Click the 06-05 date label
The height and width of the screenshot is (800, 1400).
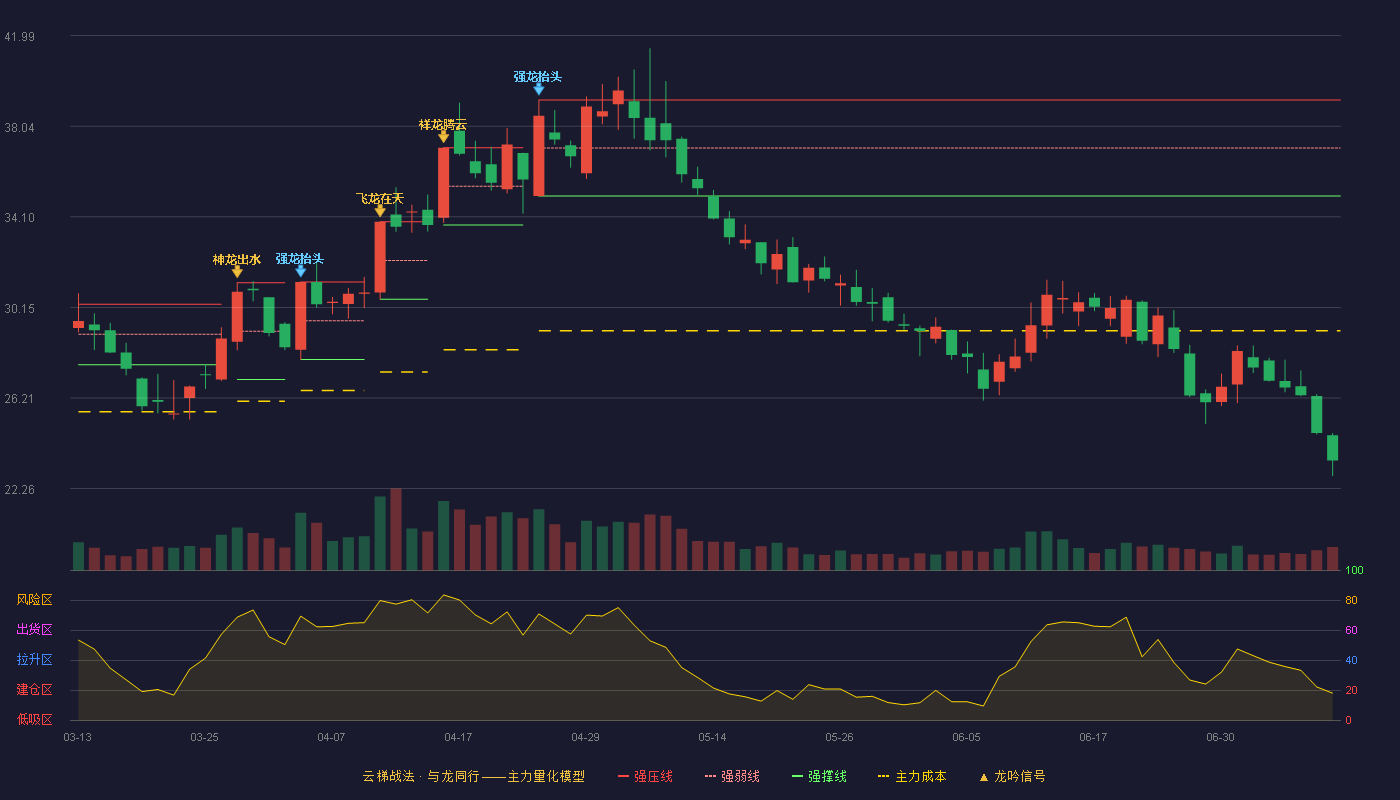click(x=966, y=737)
